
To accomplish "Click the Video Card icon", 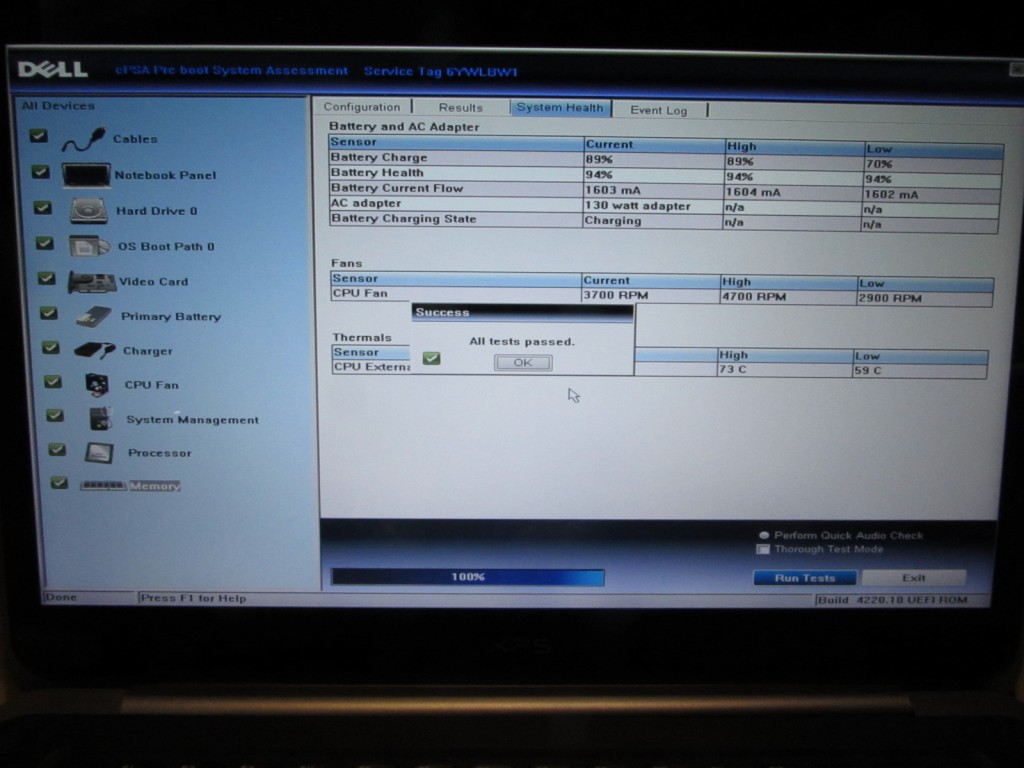I will (91, 282).
